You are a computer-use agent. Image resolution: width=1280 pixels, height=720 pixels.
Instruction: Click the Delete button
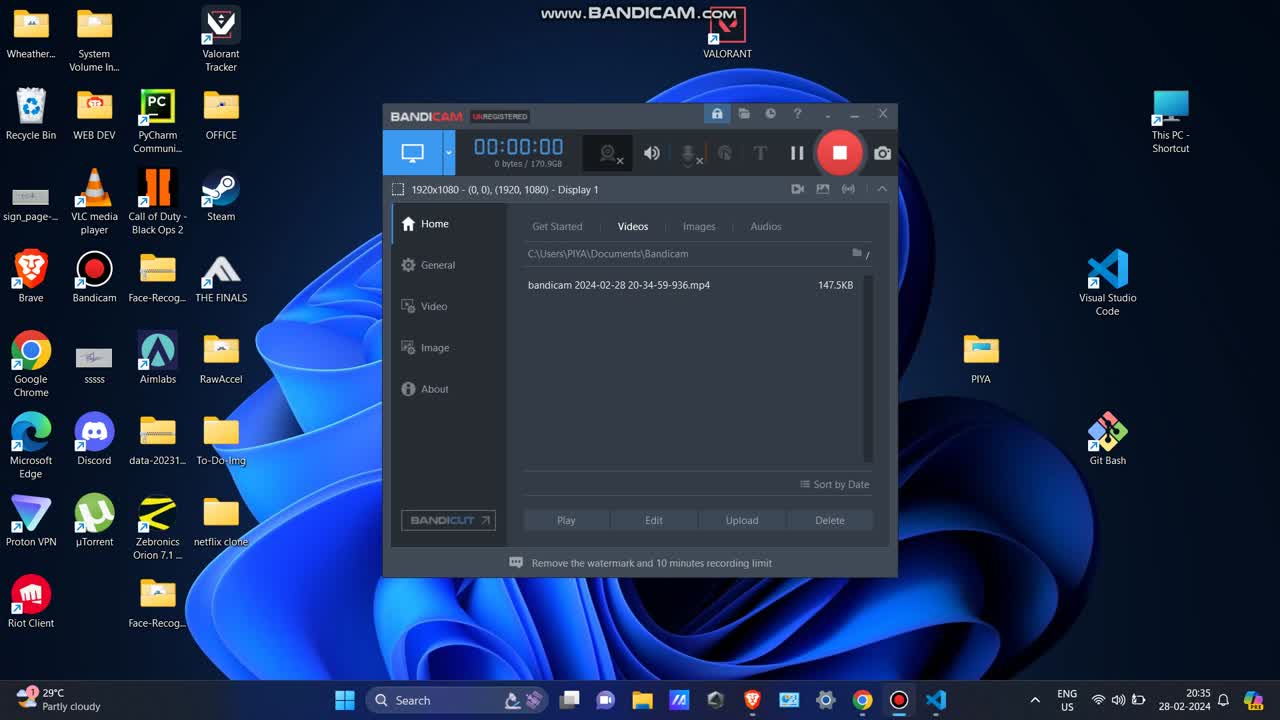pyautogui.click(x=830, y=520)
